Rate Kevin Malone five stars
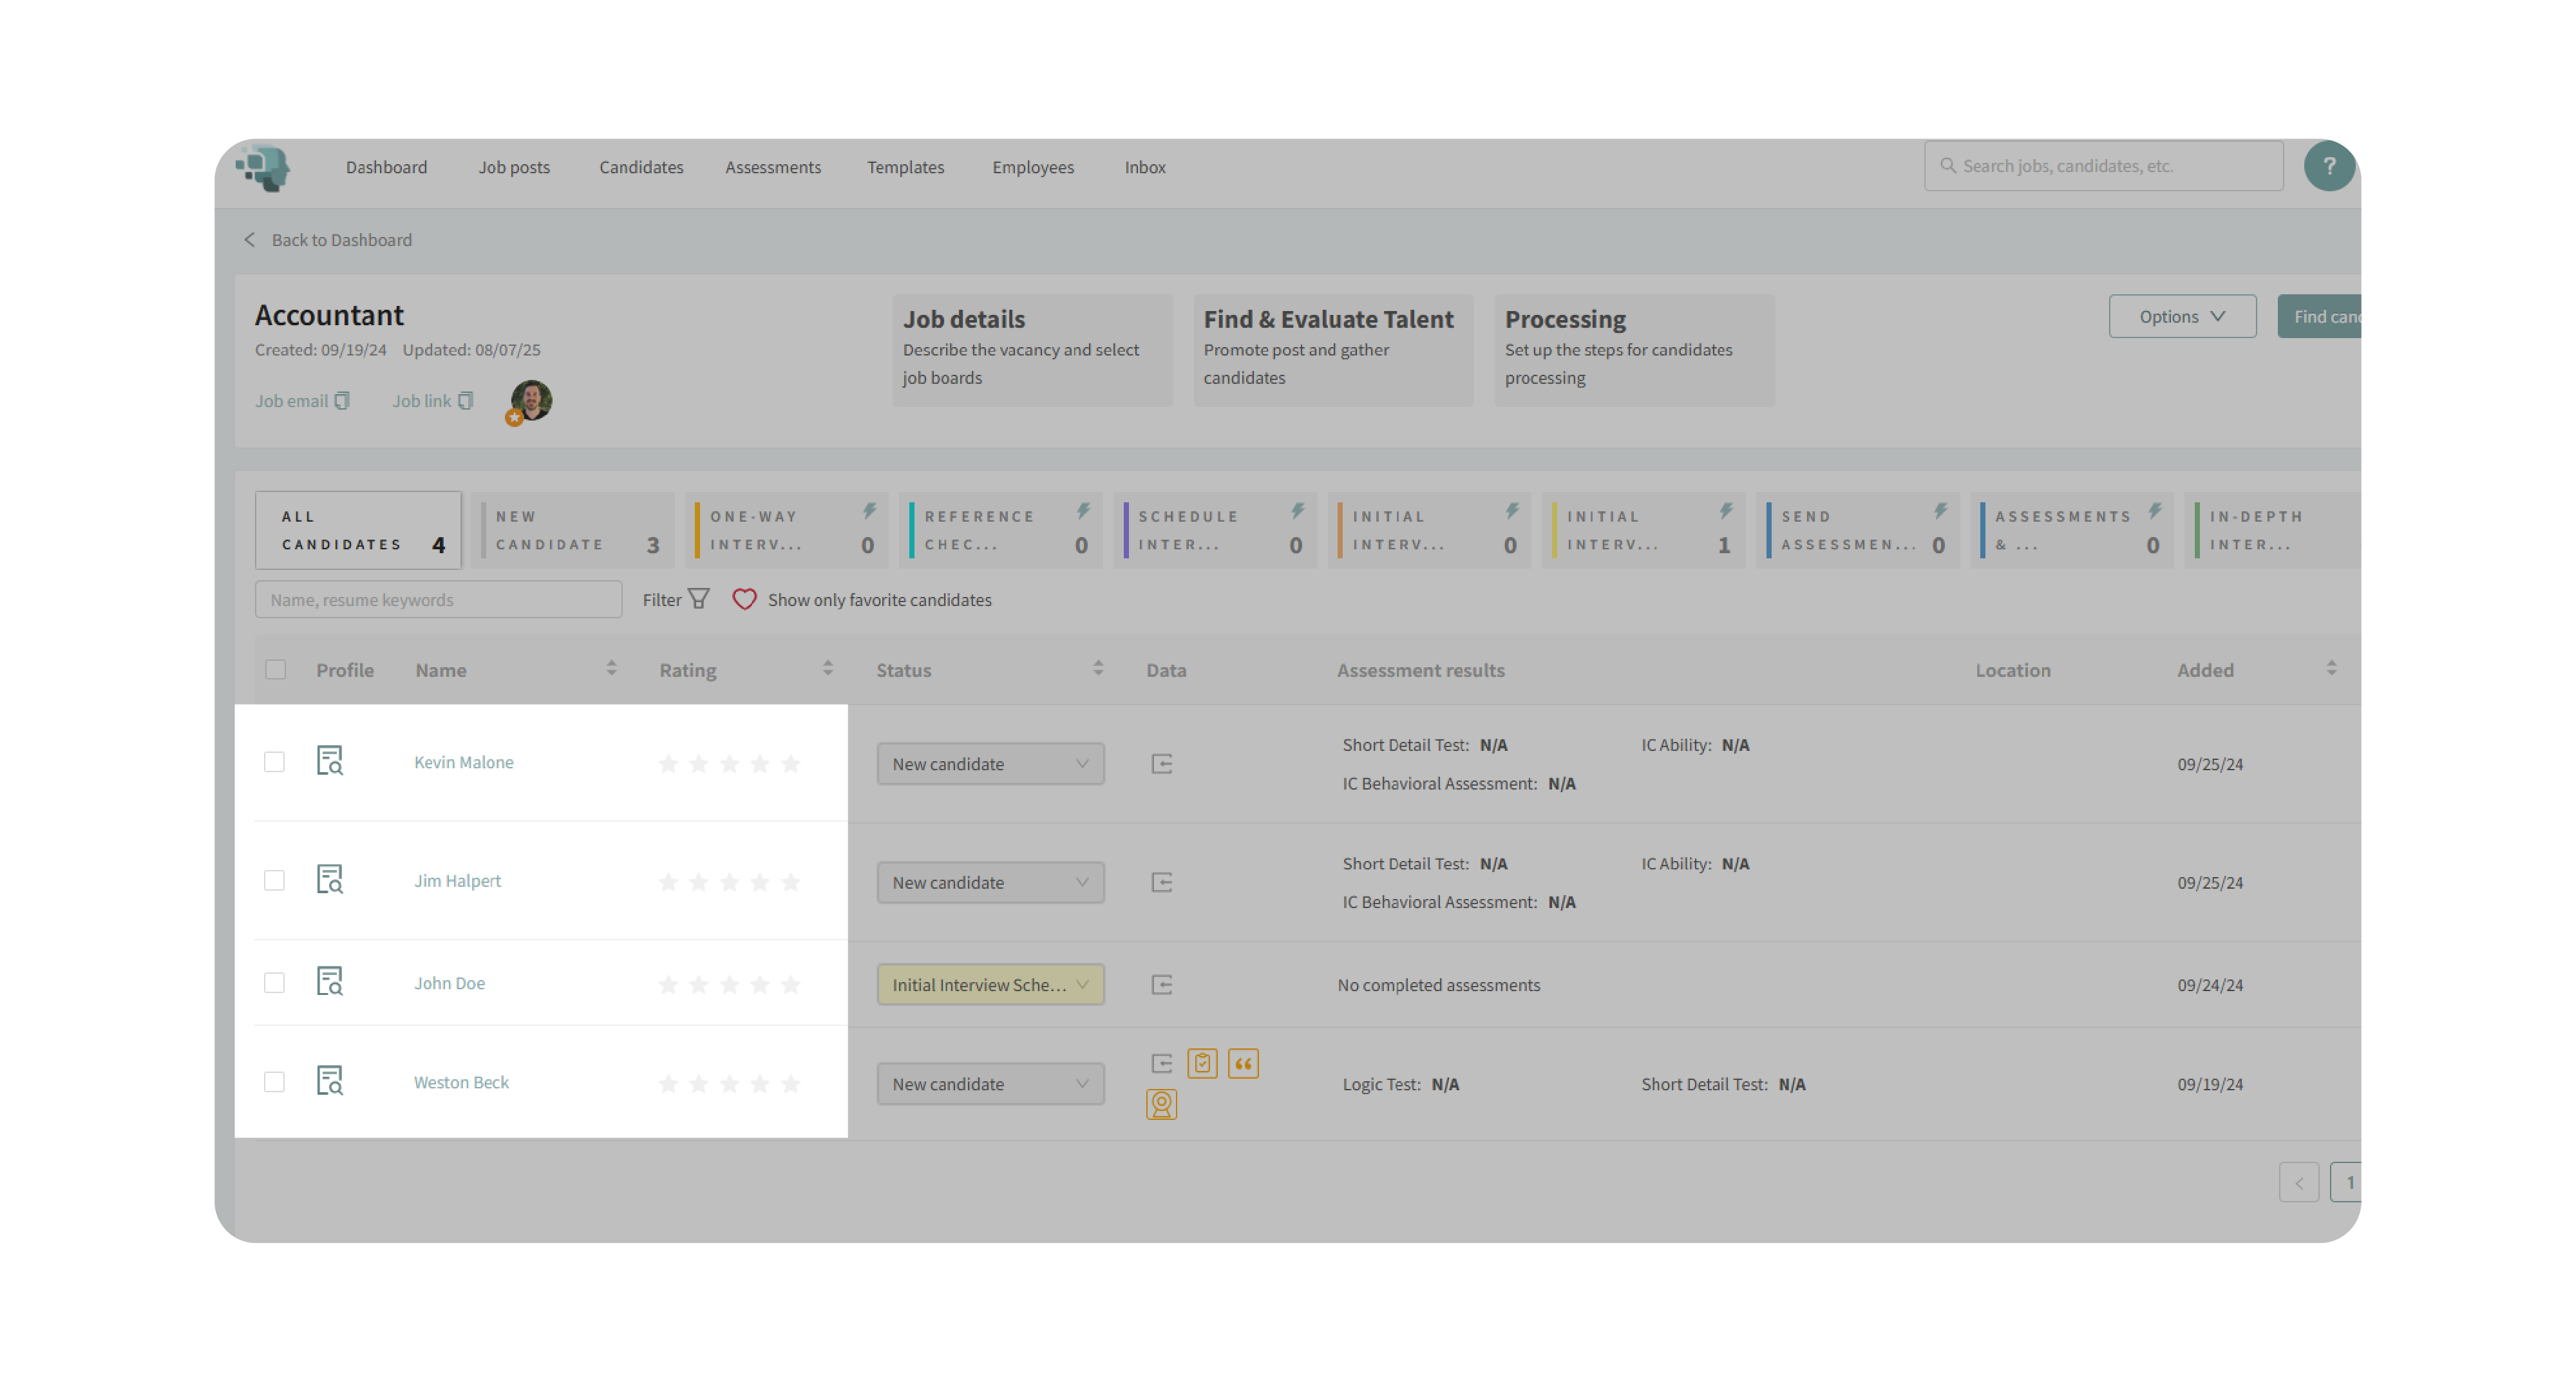 (x=790, y=764)
